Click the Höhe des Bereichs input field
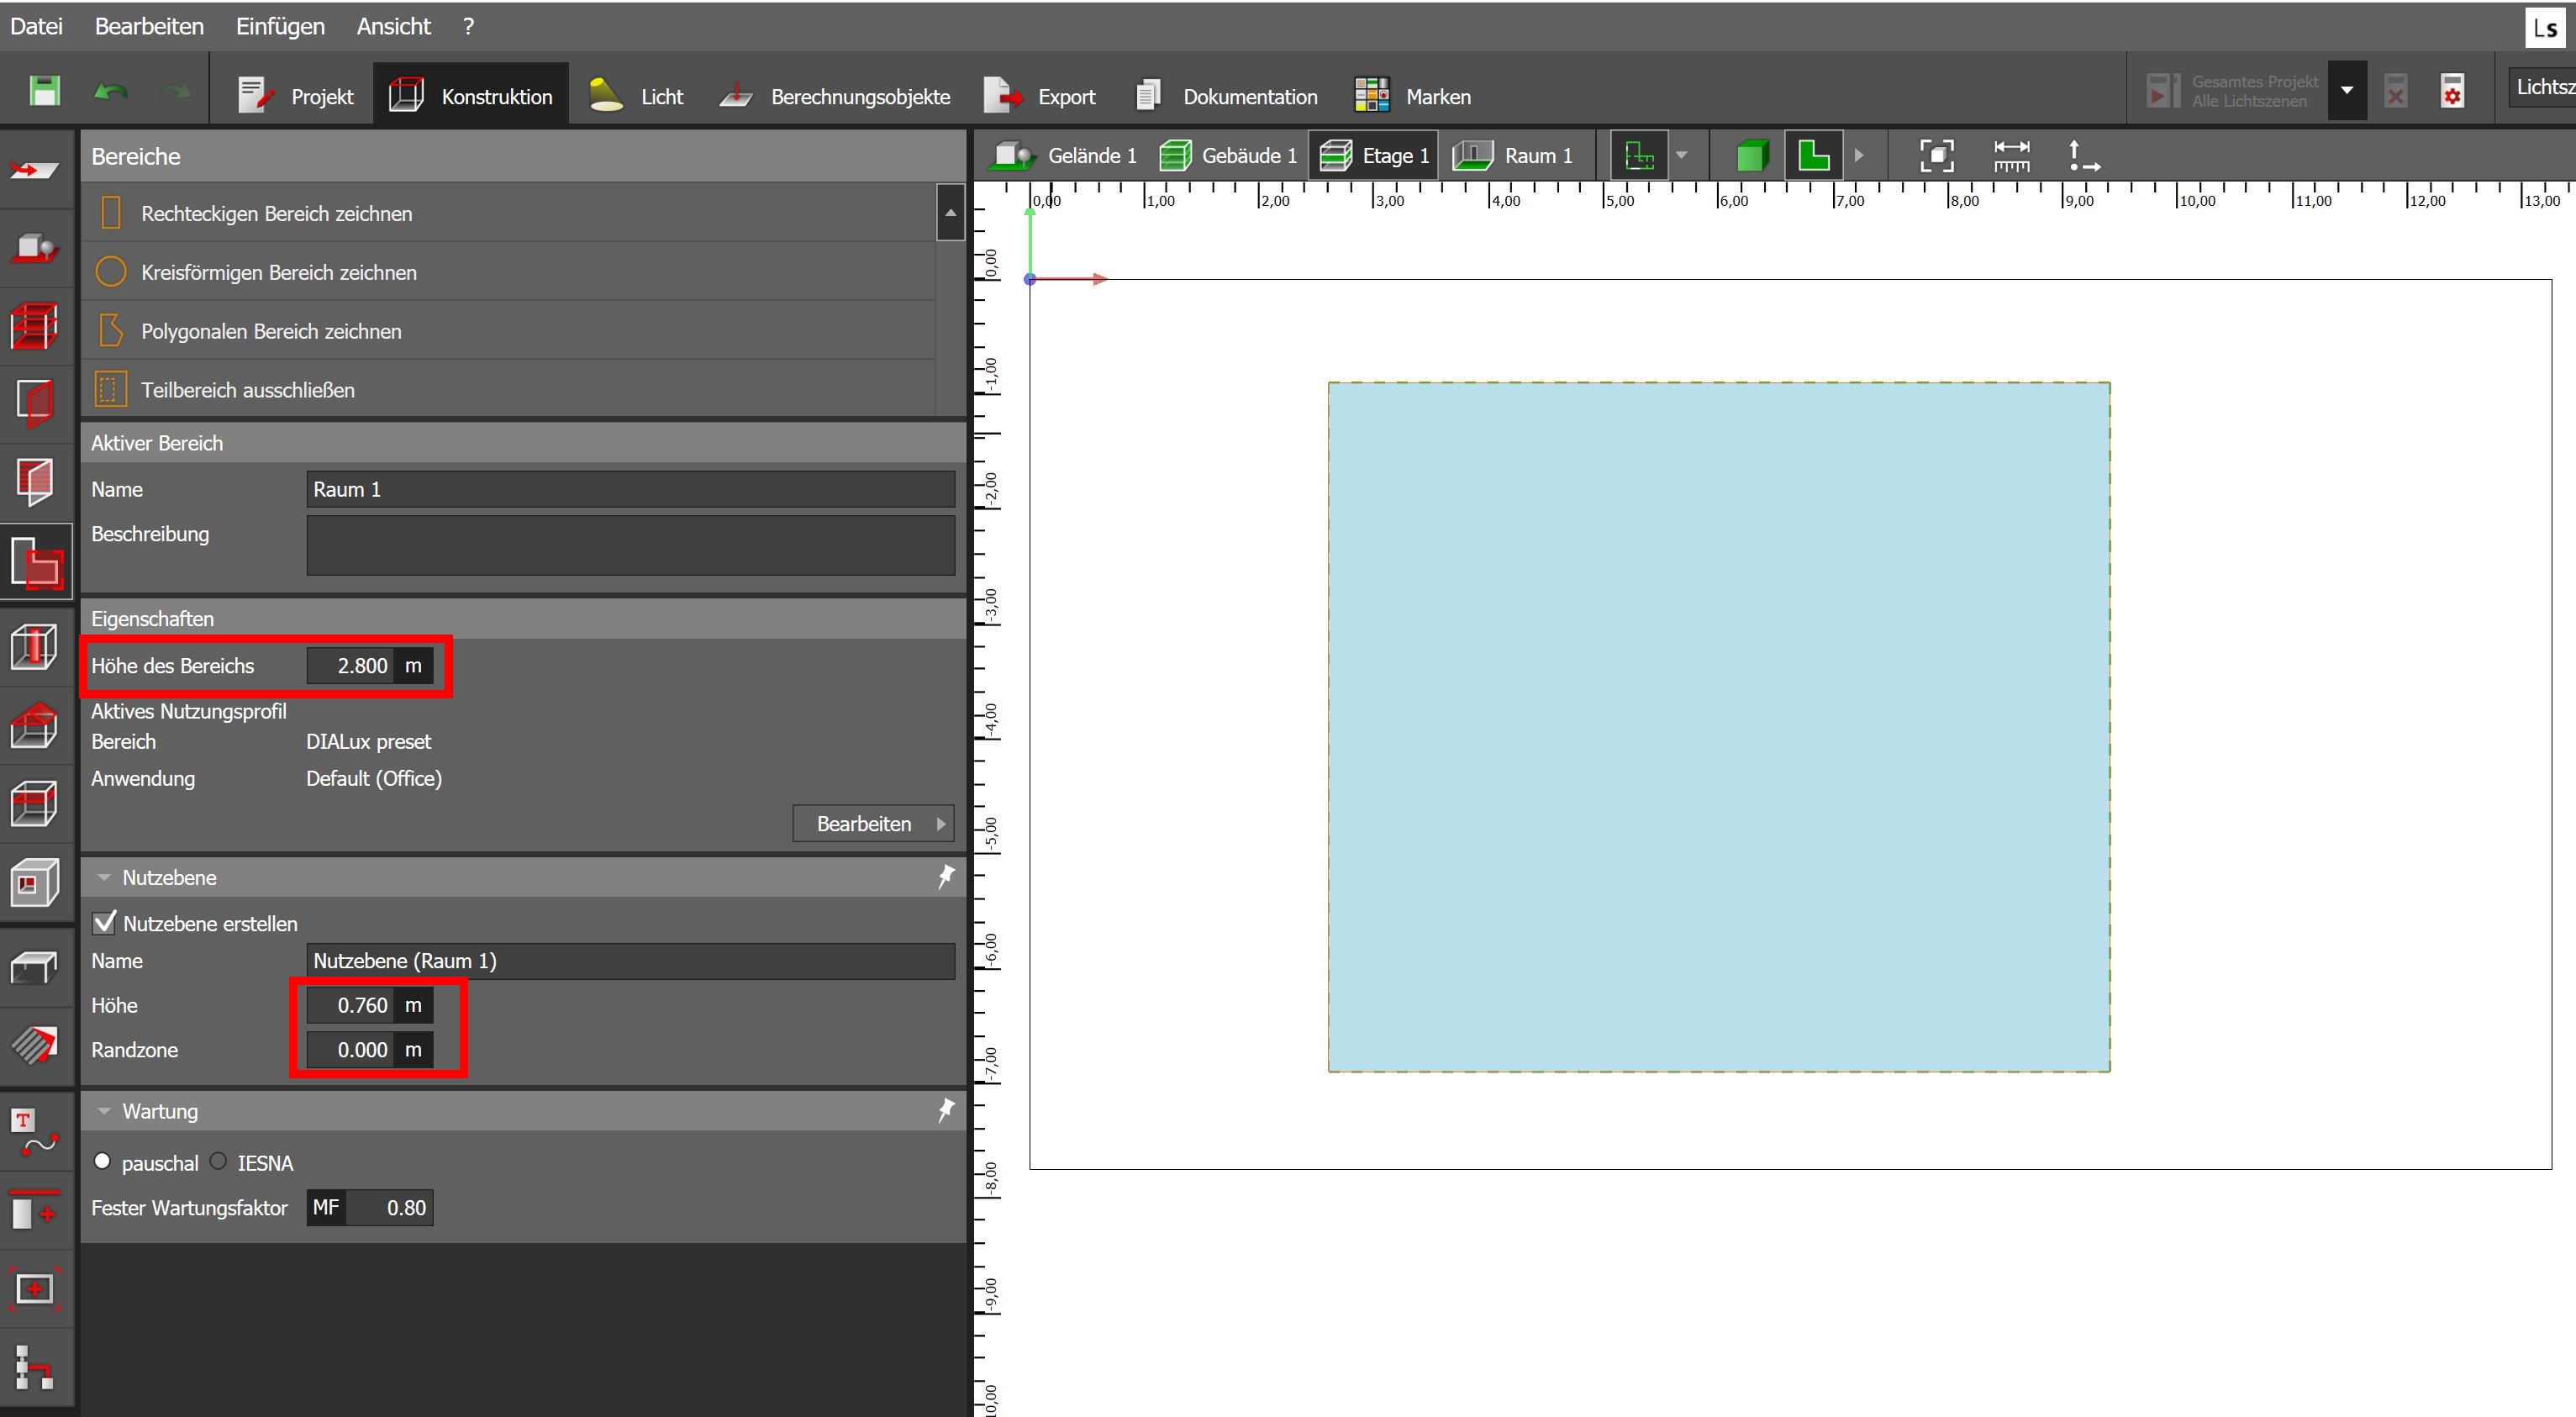The width and height of the screenshot is (2576, 1417). pyautogui.click(x=350, y=666)
